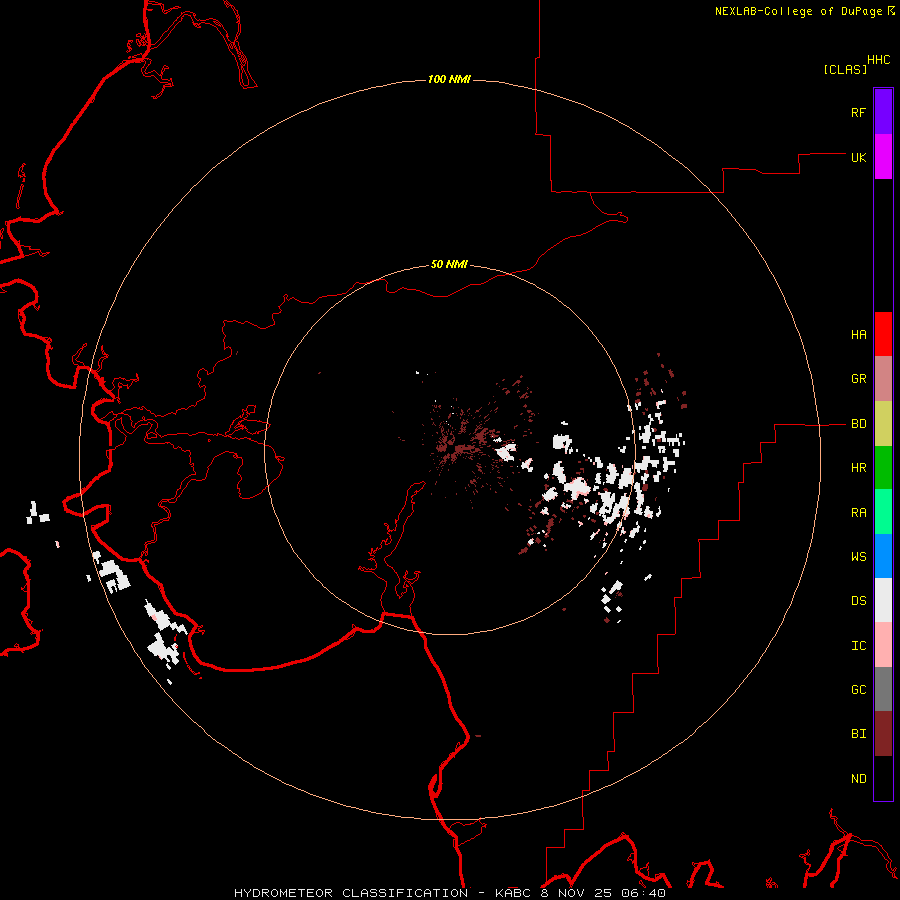Click the black ND legend swatch
Viewport: 900px width, 900px height.
883,778
